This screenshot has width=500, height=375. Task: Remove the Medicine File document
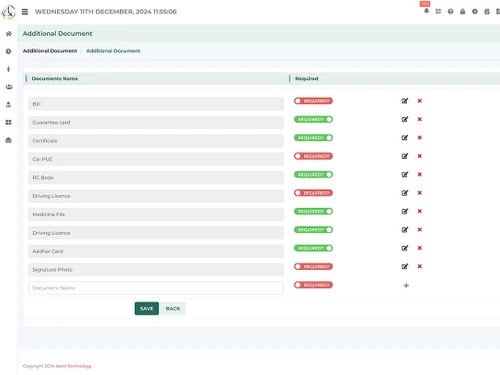coord(420,211)
